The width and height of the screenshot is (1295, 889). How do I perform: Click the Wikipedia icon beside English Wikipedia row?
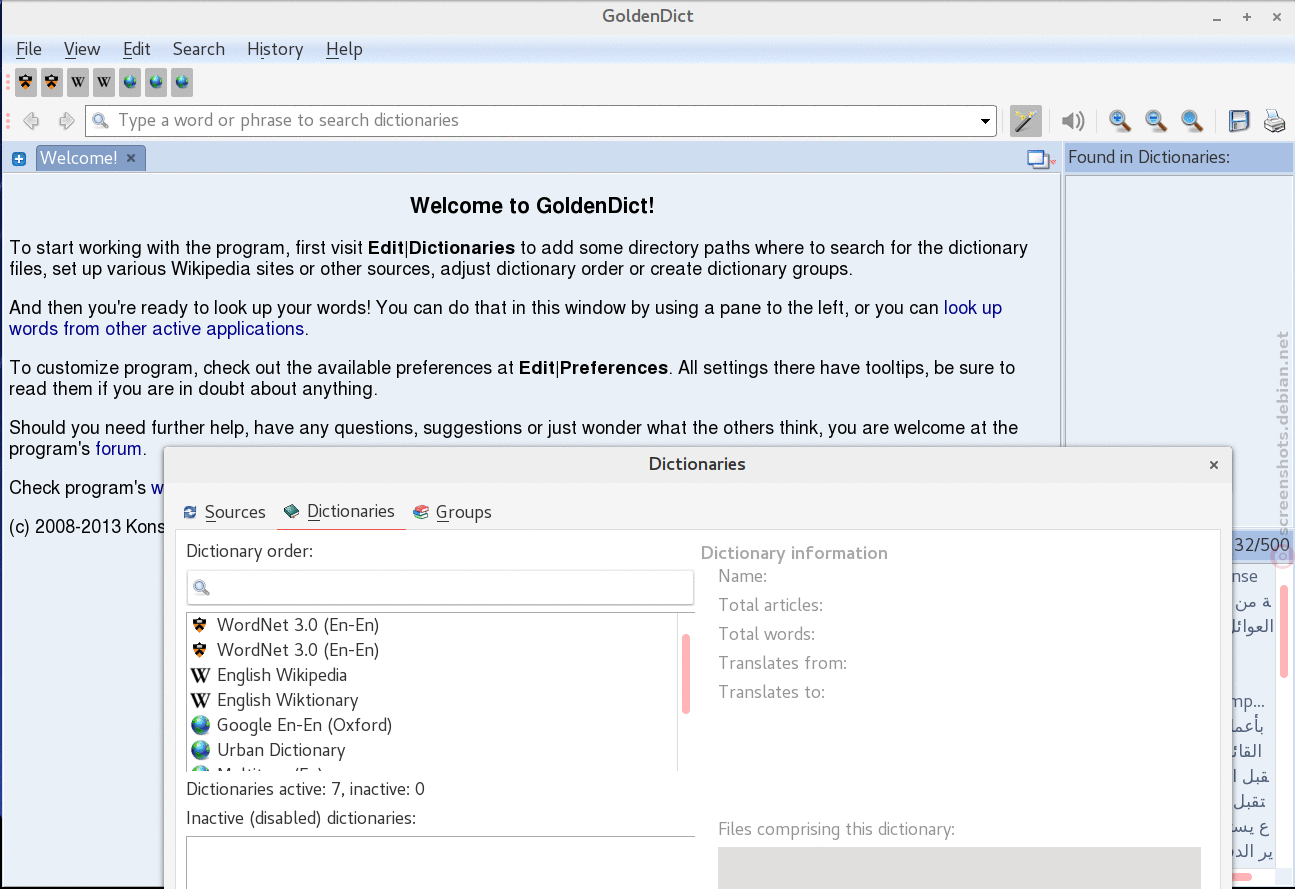[200, 675]
